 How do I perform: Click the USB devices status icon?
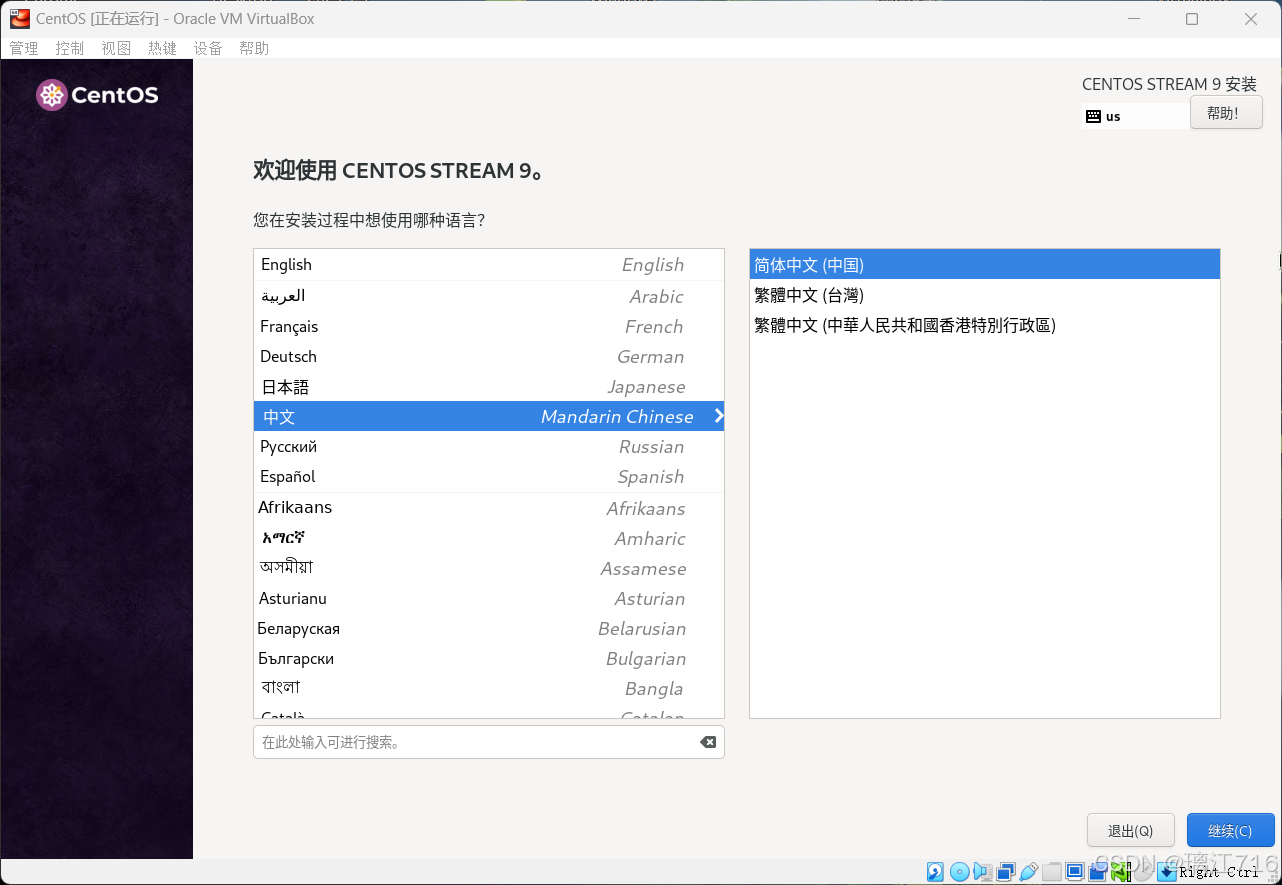pyautogui.click(x=1028, y=871)
